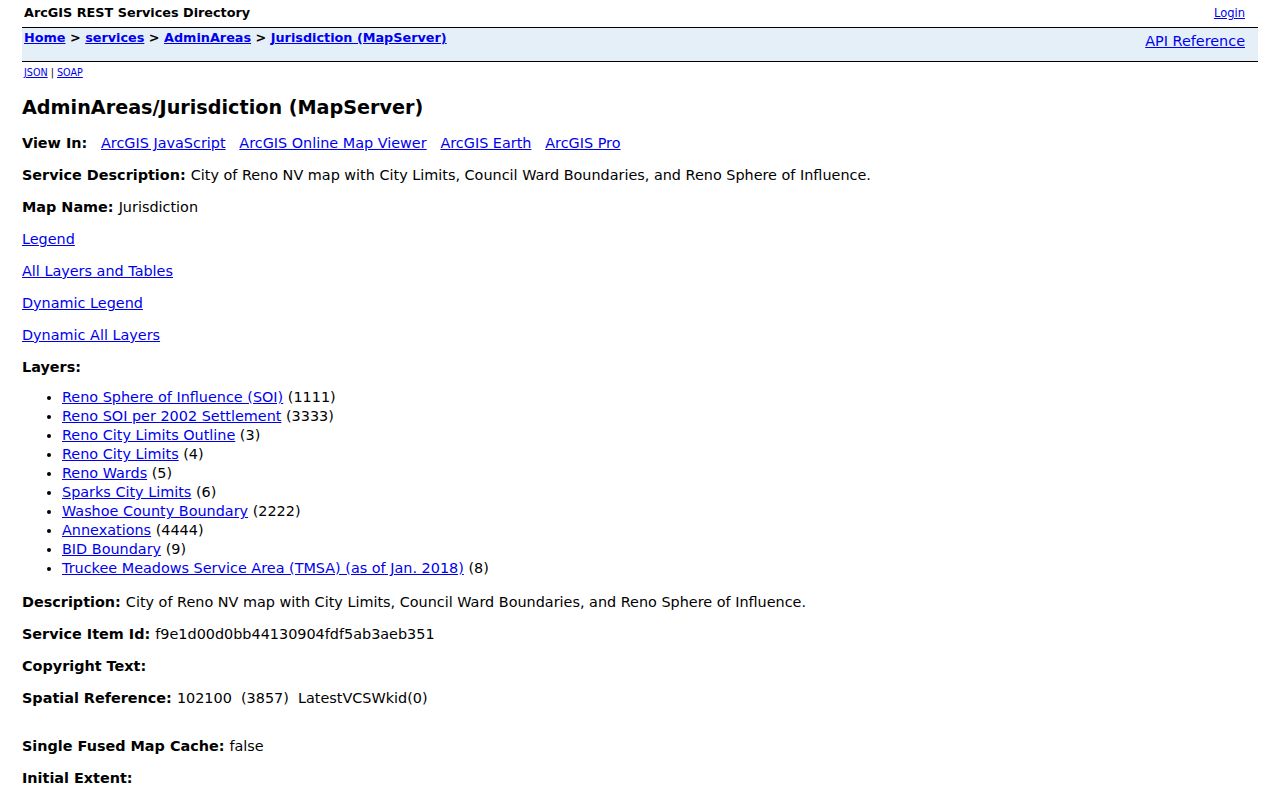Select Reno City Limits Outline layer
Screen dimensions: 1280x800
click(148, 435)
